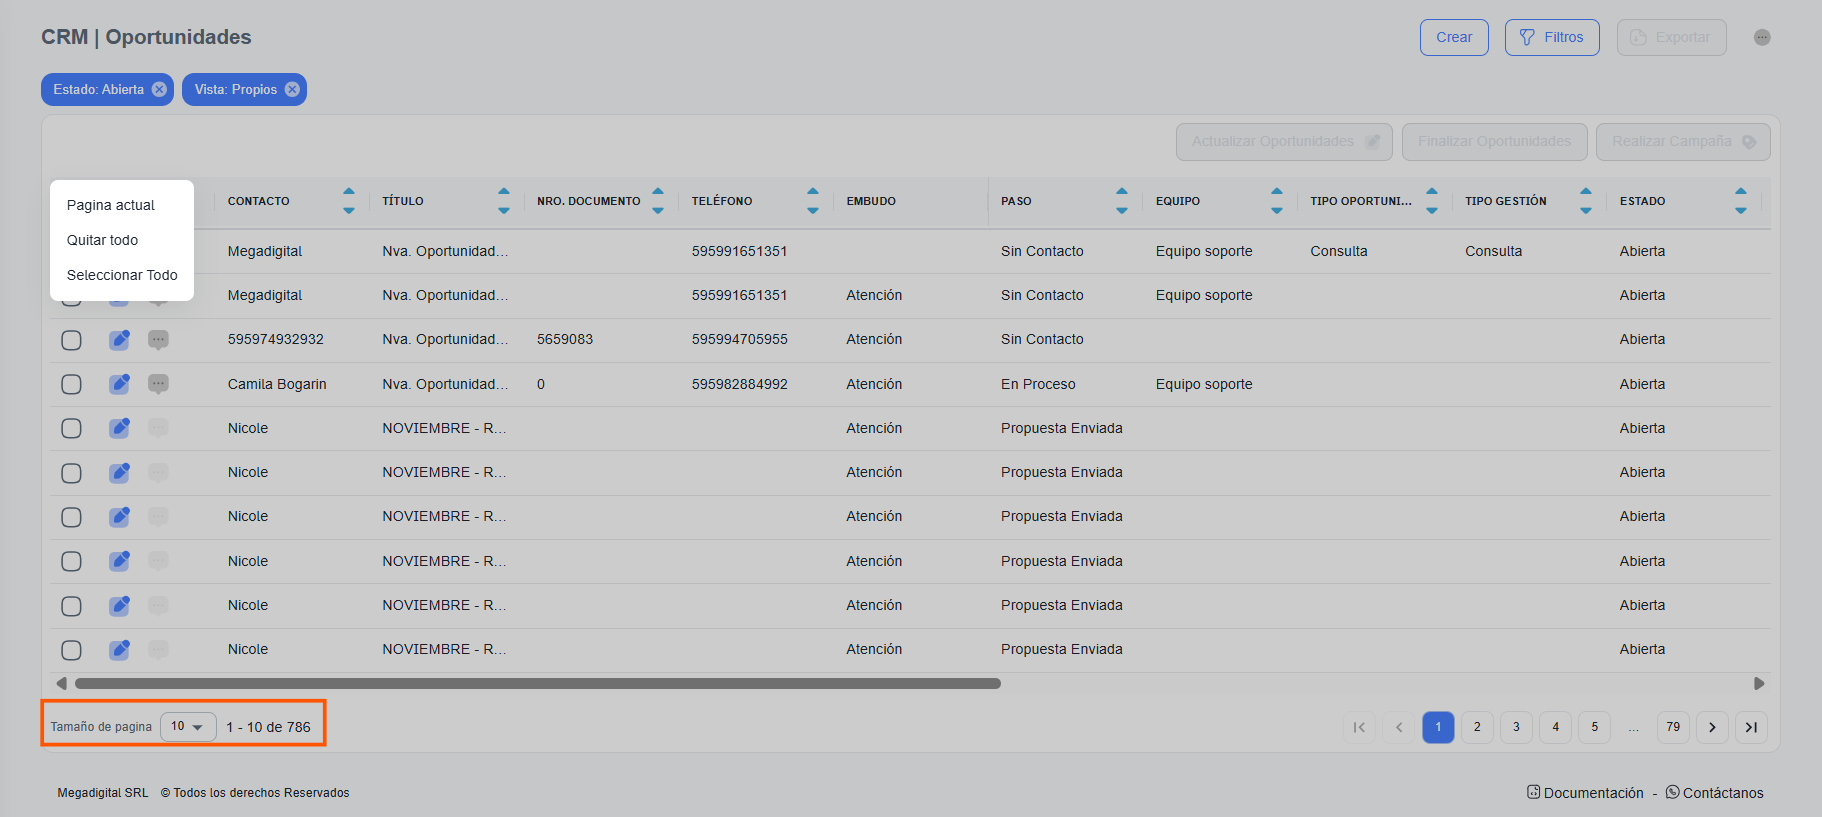This screenshot has width=1822, height=817.
Task: Click the Crear button
Action: click(x=1453, y=37)
